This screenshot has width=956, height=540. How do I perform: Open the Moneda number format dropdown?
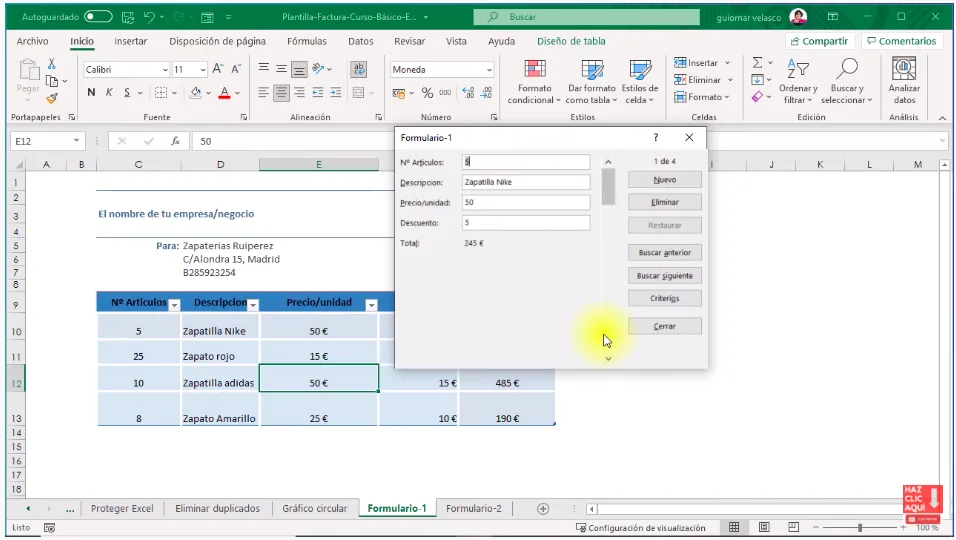[x=489, y=70]
